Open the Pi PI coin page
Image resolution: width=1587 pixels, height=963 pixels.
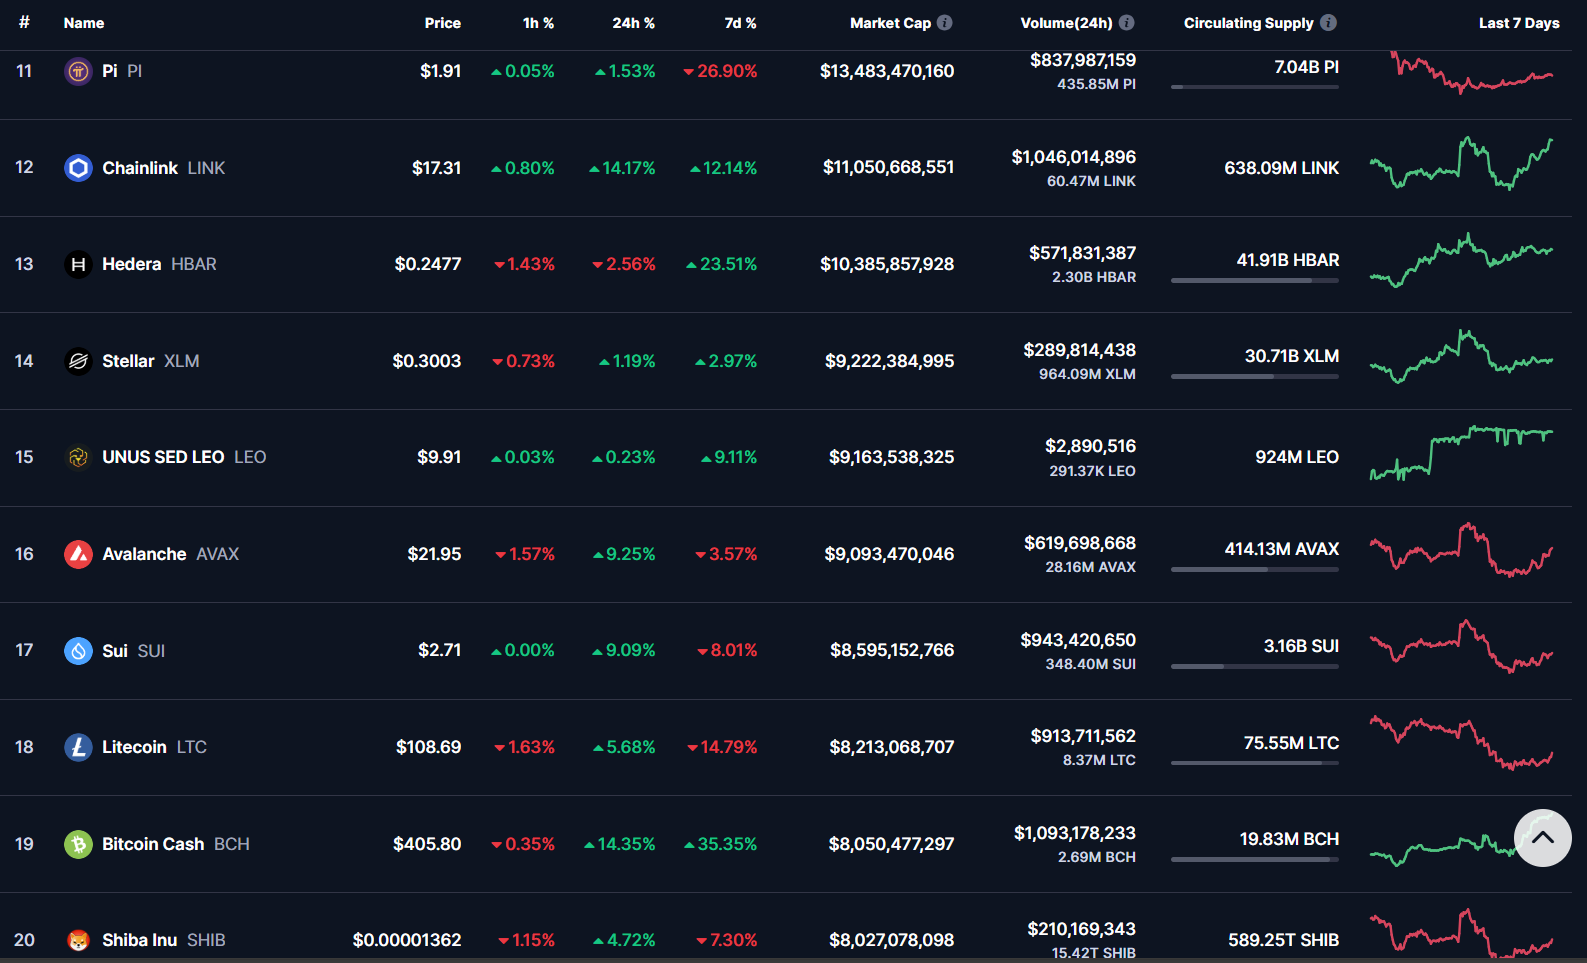pyautogui.click(x=122, y=71)
